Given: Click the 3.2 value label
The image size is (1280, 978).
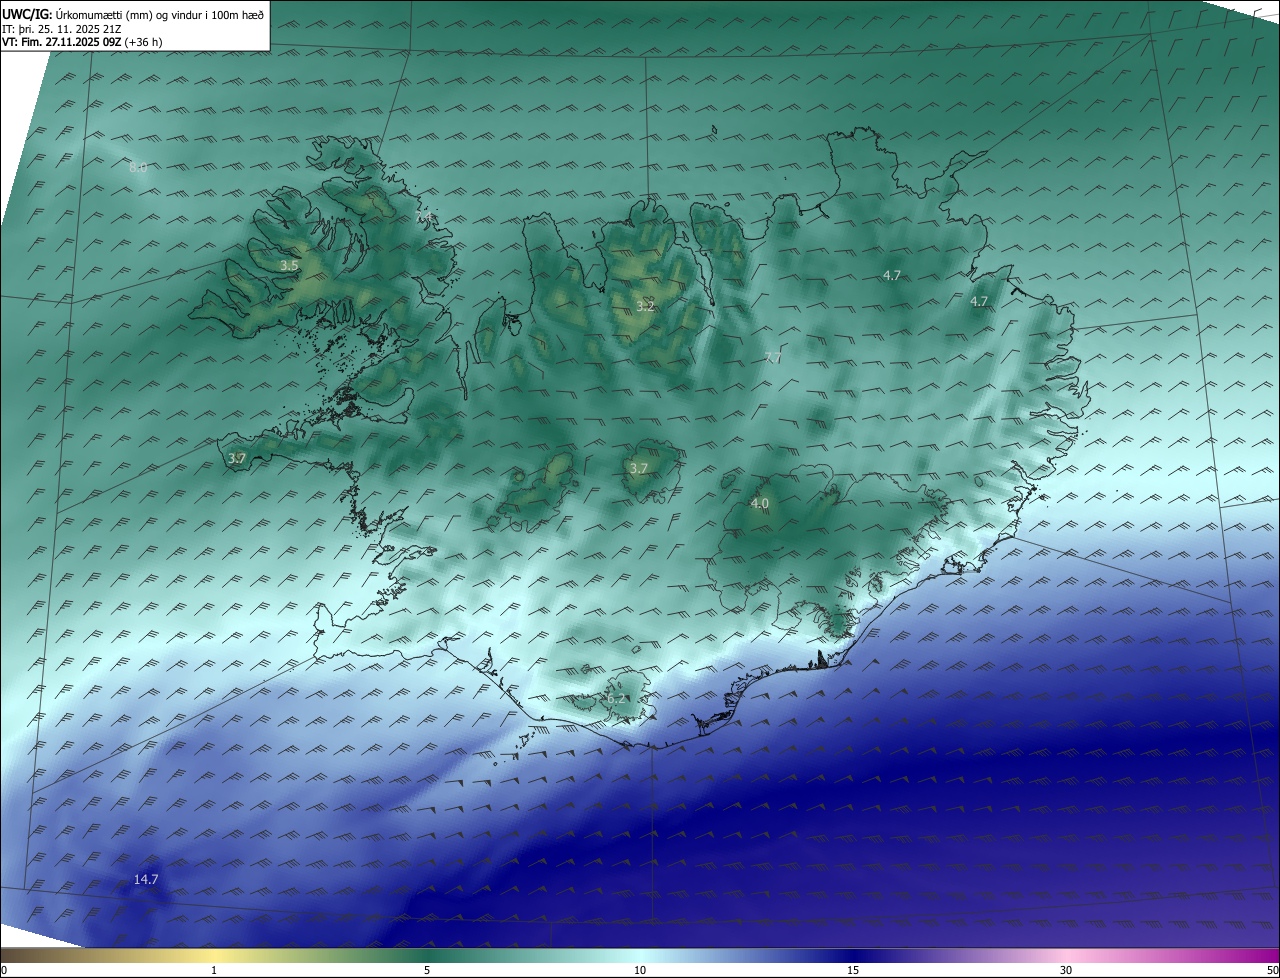Looking at the screenshot, I should [645, 306].
